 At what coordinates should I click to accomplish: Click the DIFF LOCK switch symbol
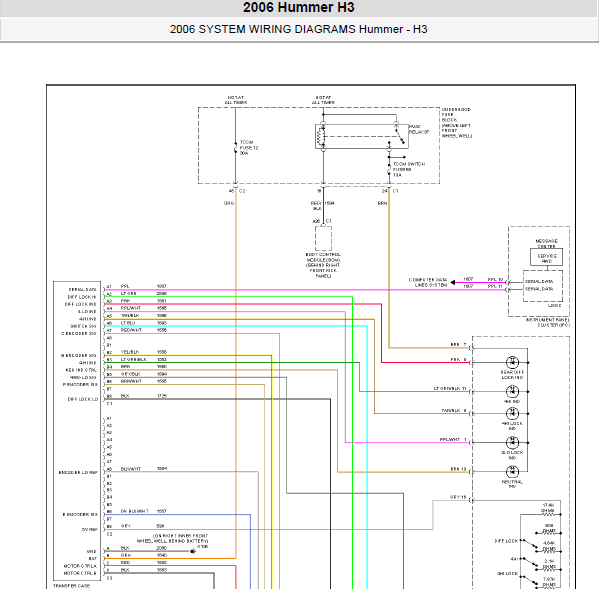(x=530, y=544)
